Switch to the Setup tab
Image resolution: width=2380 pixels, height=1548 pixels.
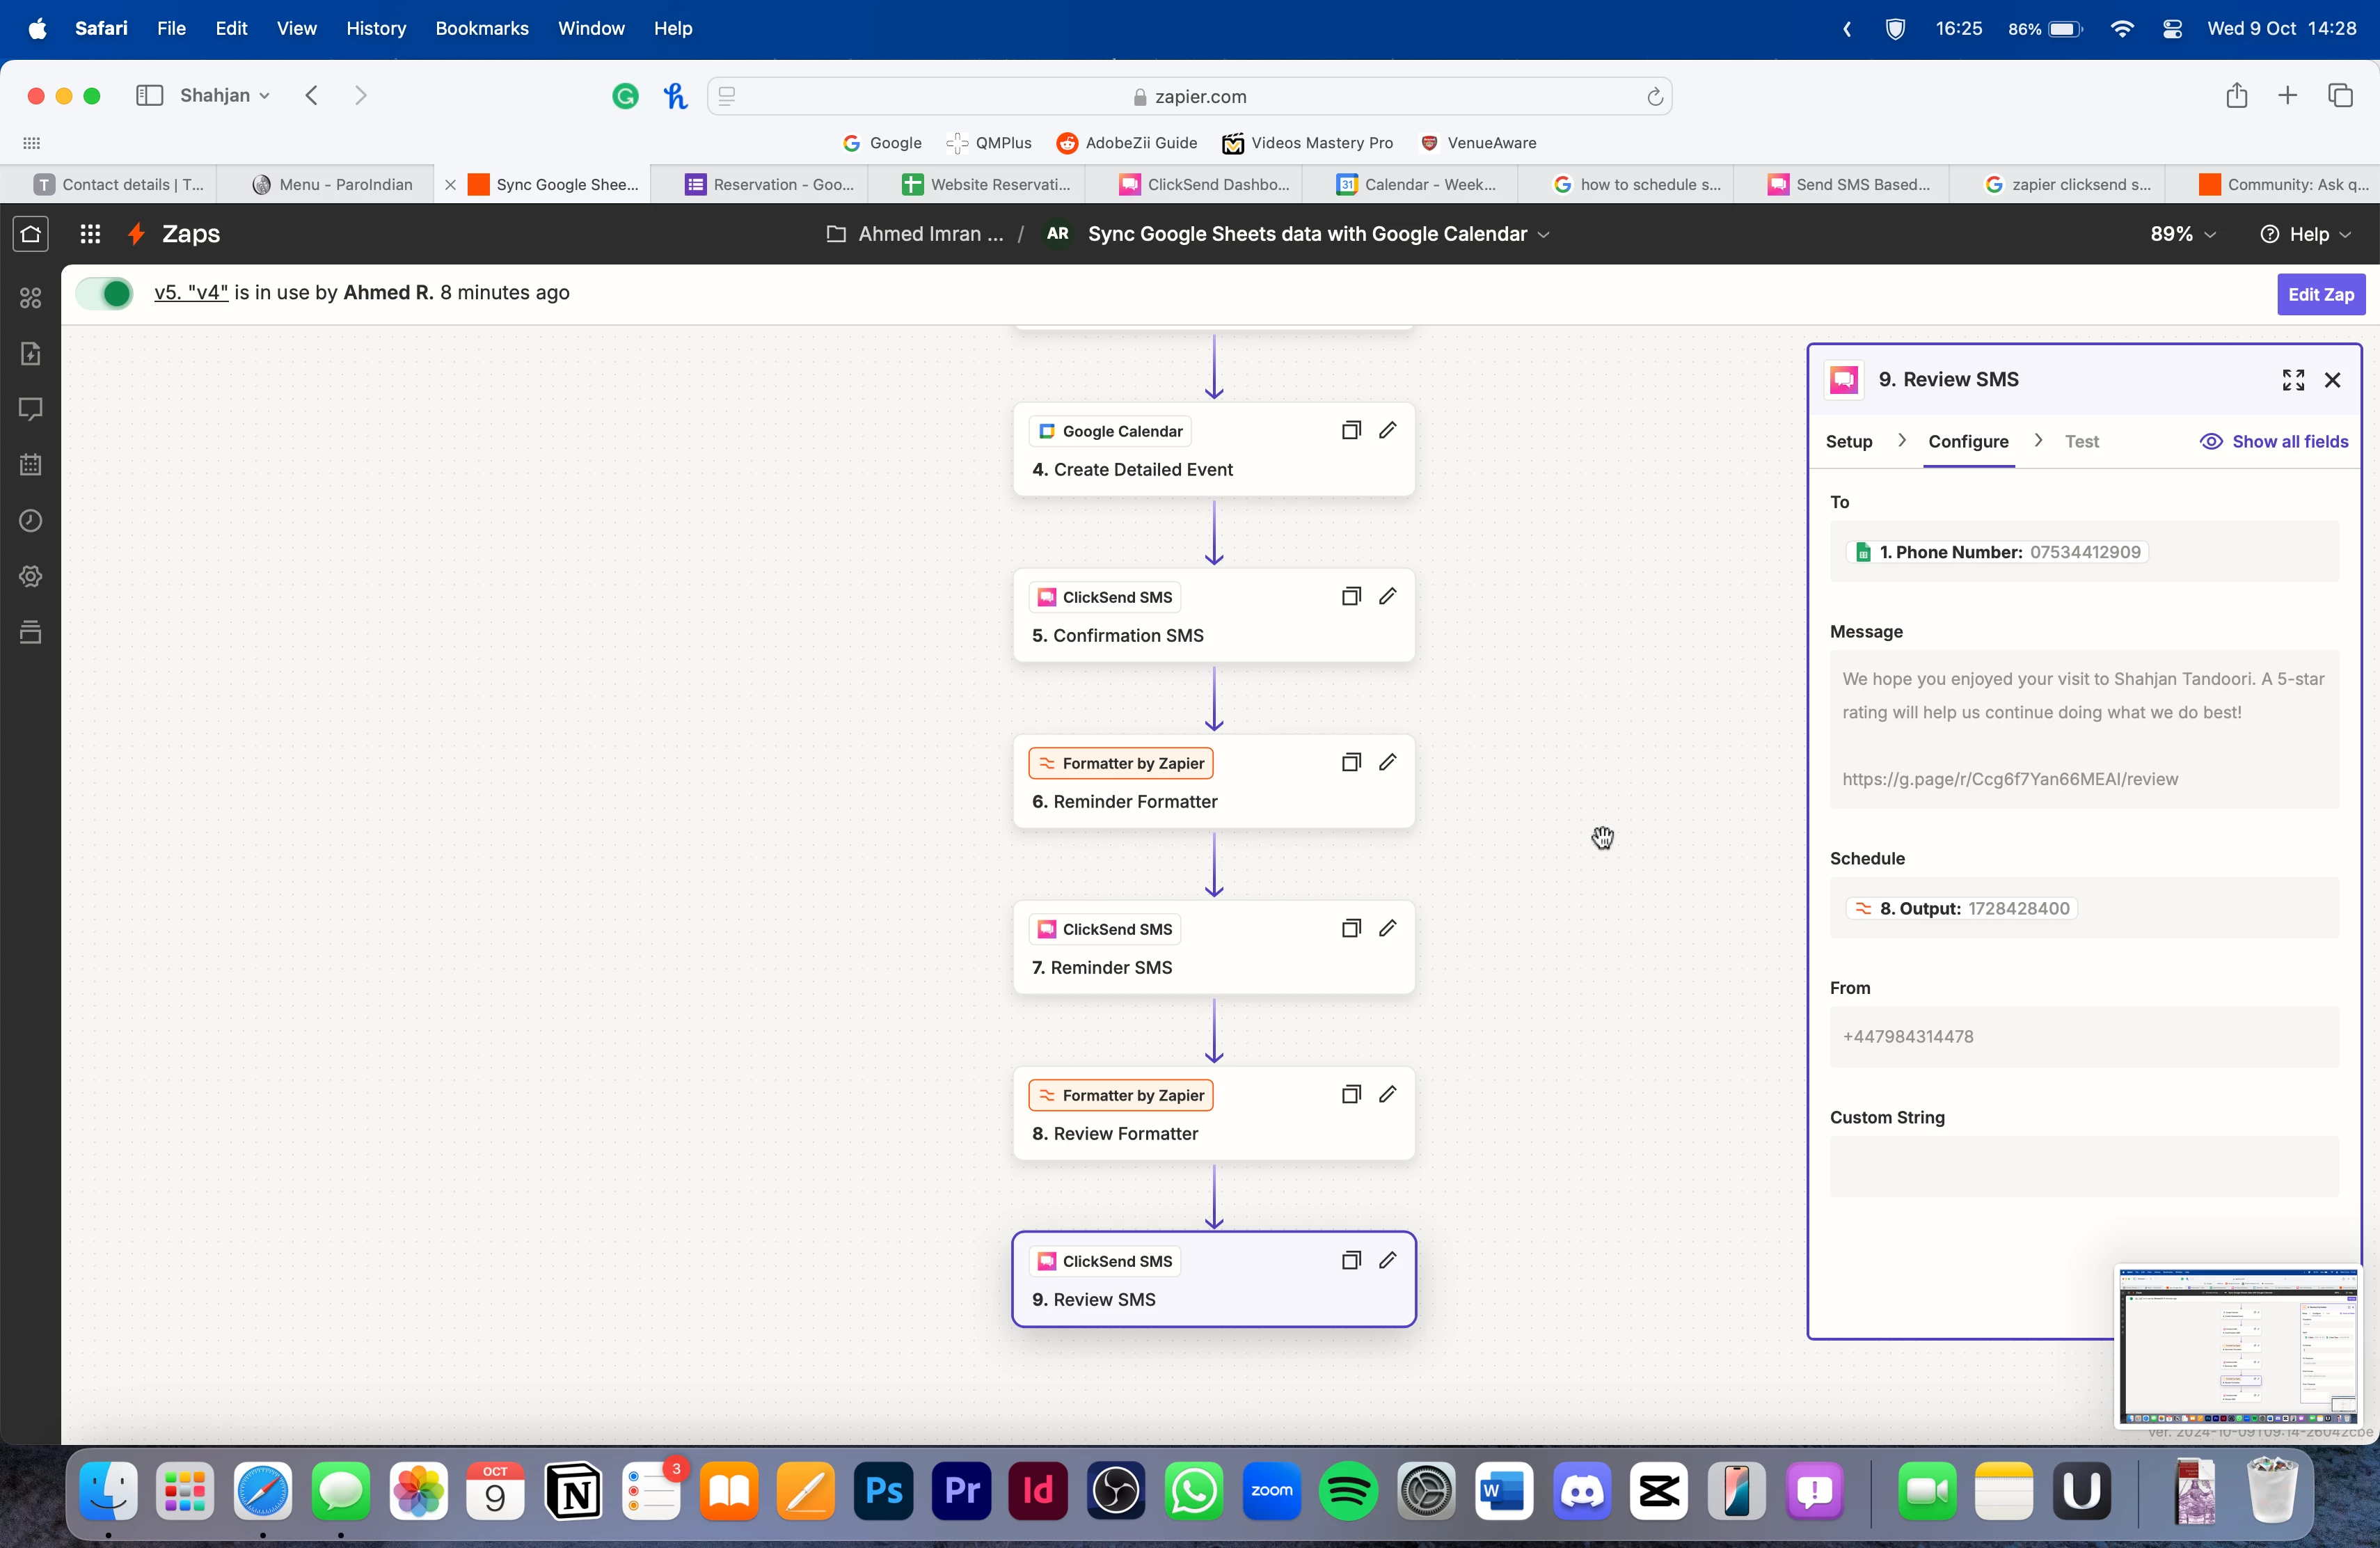[1848, 441]
